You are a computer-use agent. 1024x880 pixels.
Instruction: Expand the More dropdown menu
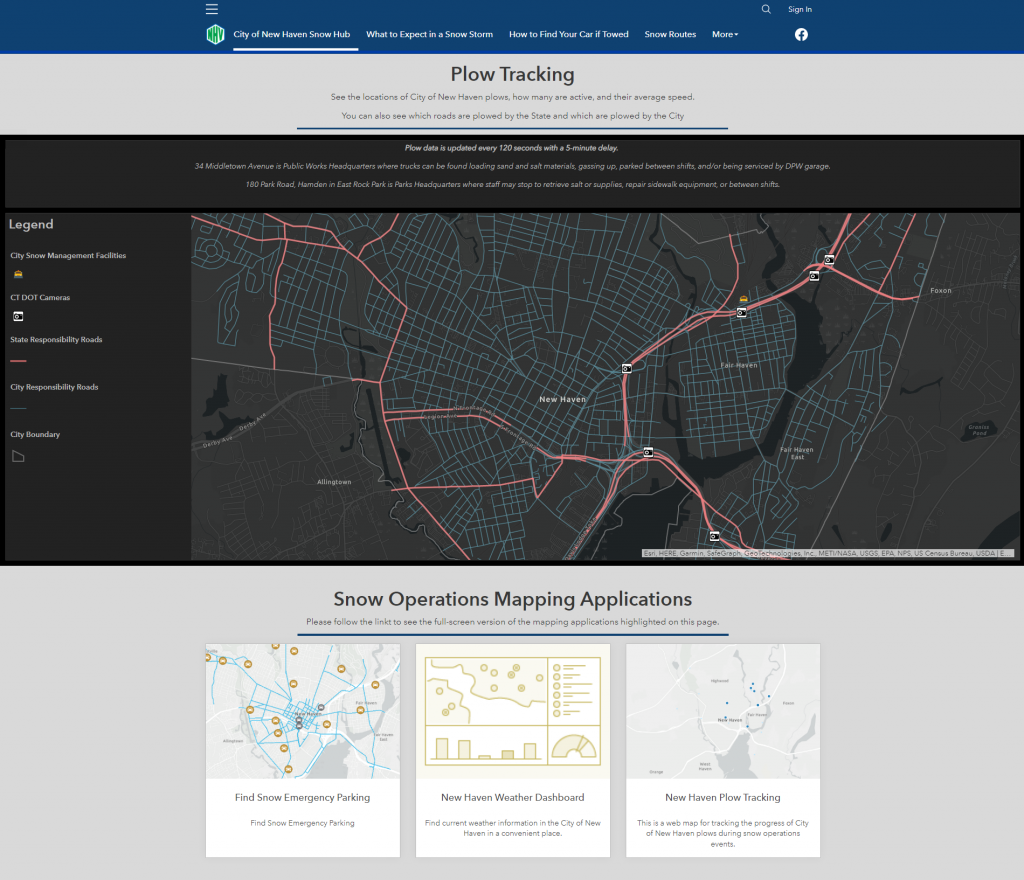[725, 35]
